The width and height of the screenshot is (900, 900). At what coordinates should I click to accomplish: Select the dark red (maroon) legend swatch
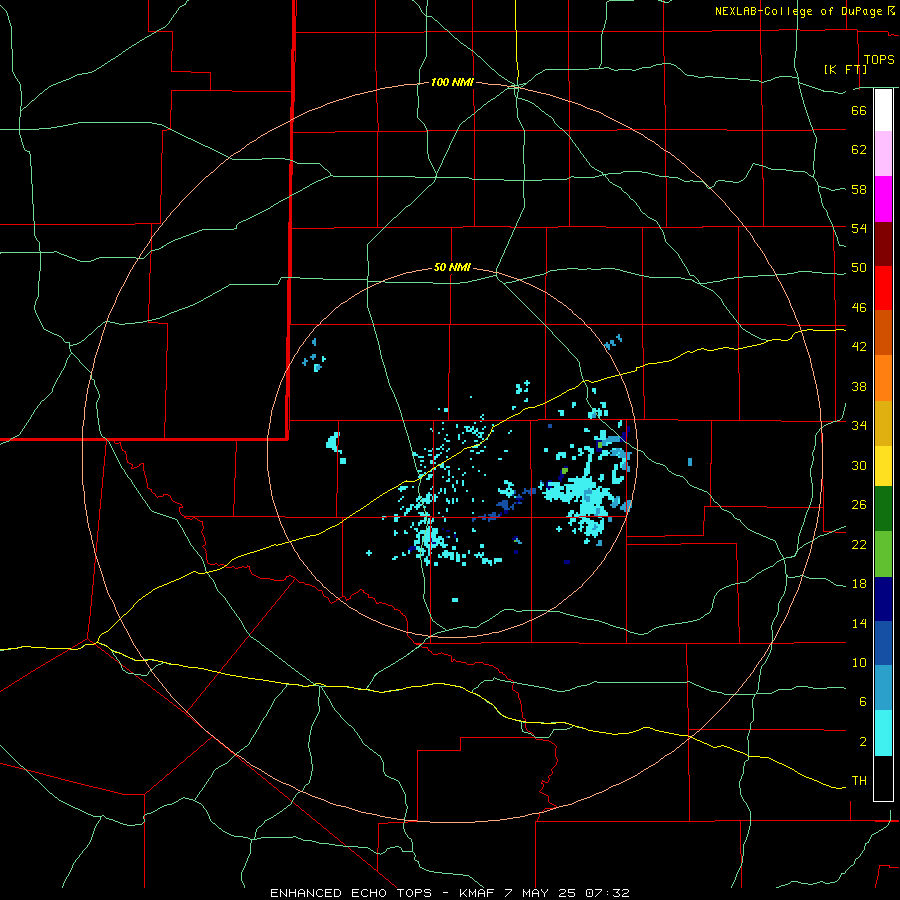883,244
